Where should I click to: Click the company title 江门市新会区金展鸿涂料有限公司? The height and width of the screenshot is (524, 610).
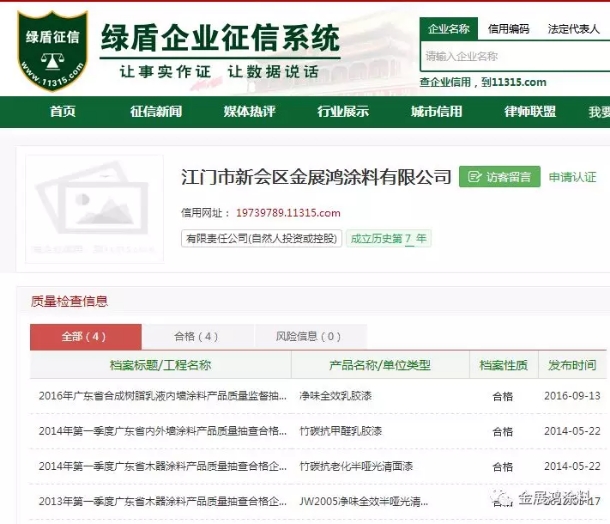coord(316,177)
